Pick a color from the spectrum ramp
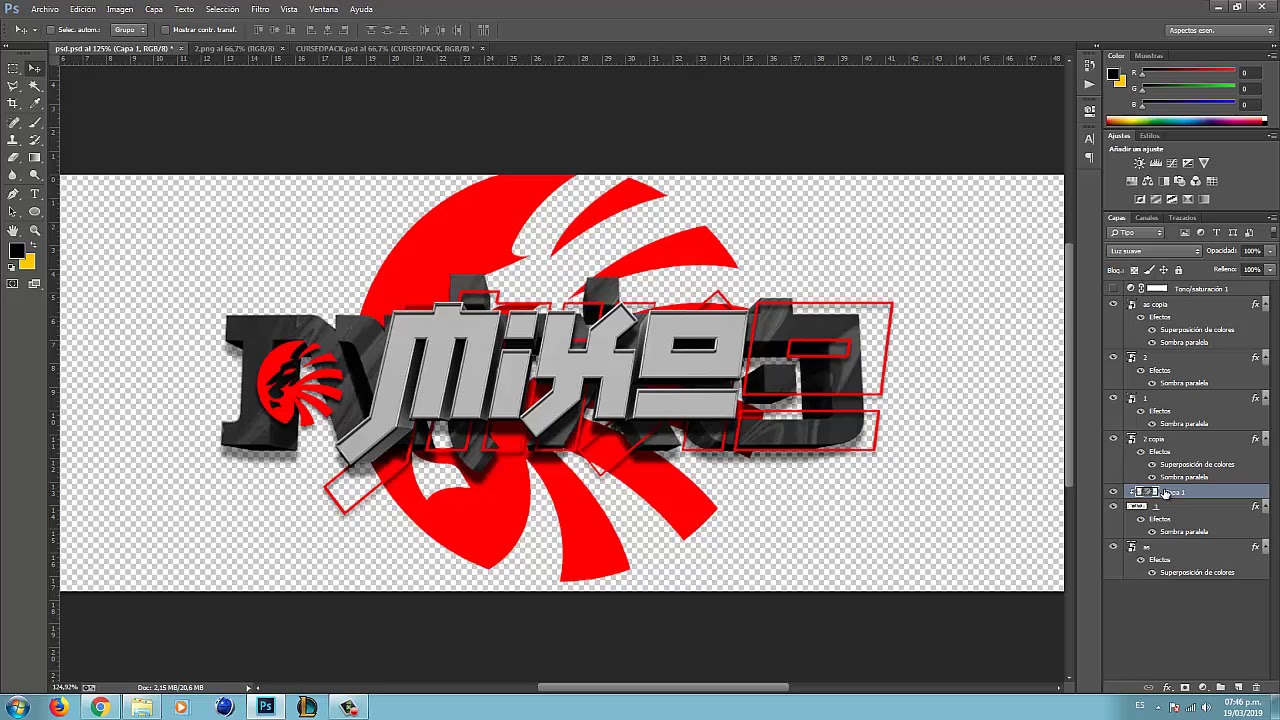This screenshot has height=720, width=1280. (x=1186, y=121)
